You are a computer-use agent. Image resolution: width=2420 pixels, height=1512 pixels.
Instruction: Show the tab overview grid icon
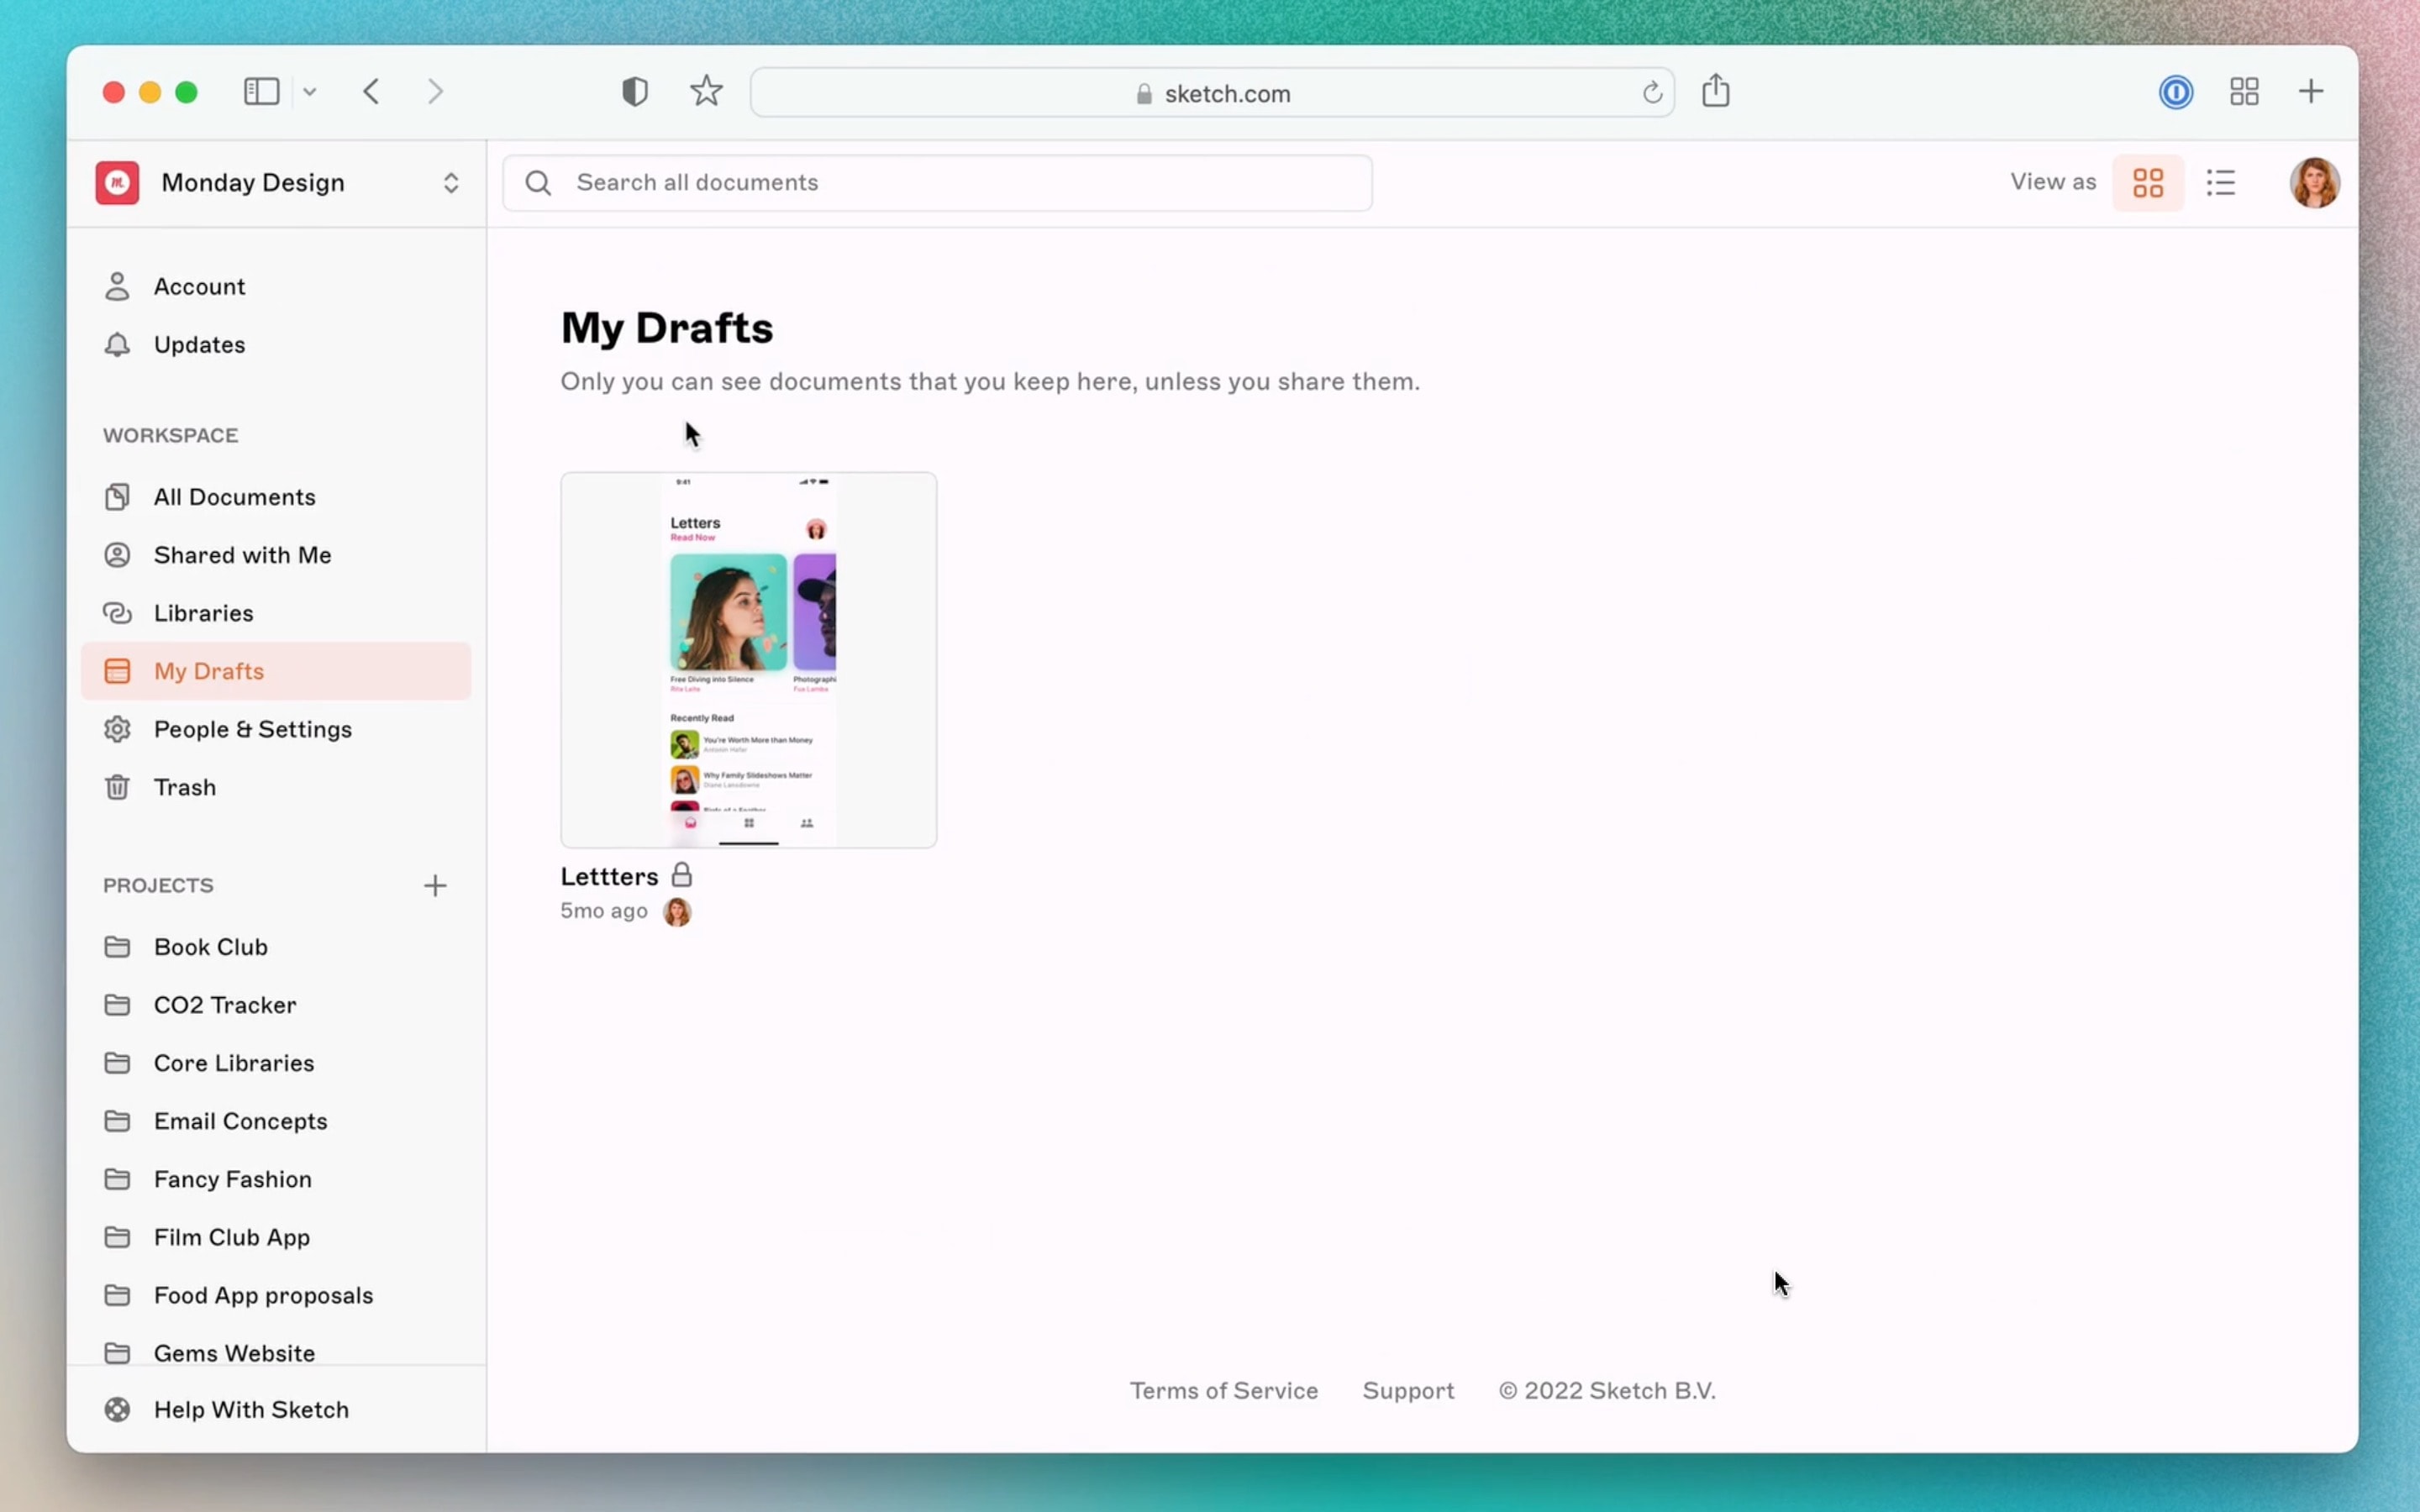[2244, 92]
